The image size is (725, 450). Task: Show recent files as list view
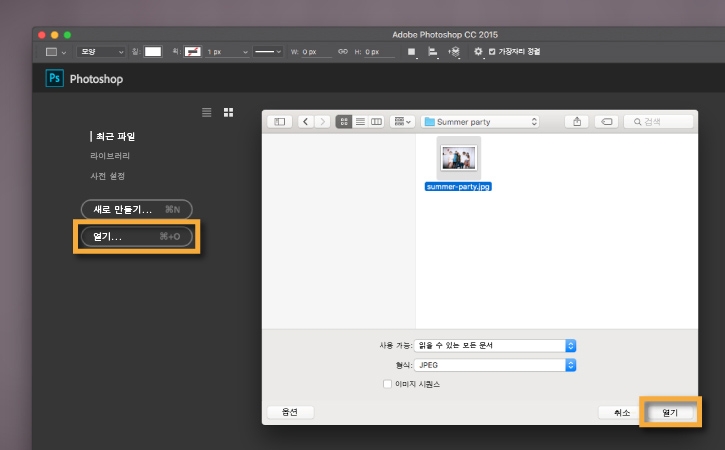click(208, 112)
